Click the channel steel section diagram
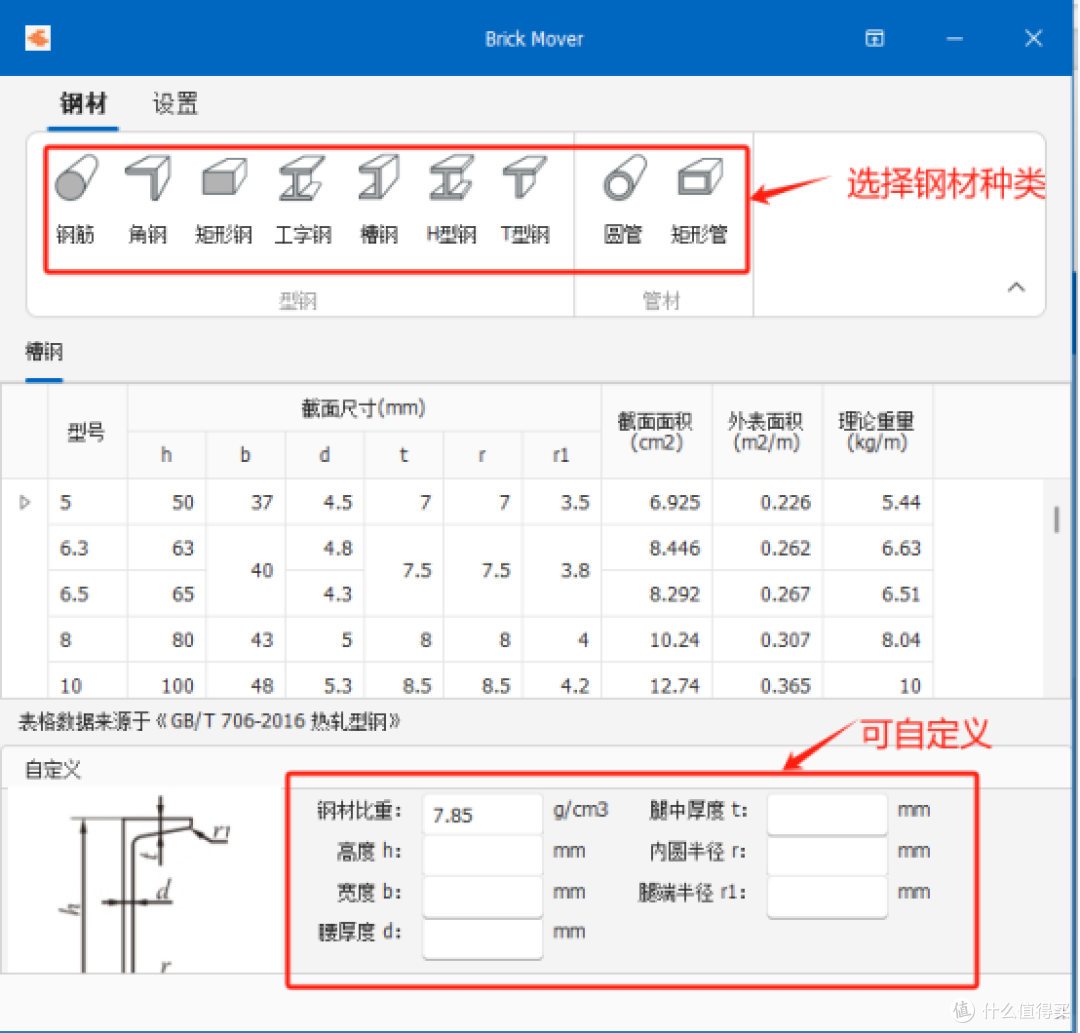Screen dimensions: 1080x1033 click(x=145, y=885)
